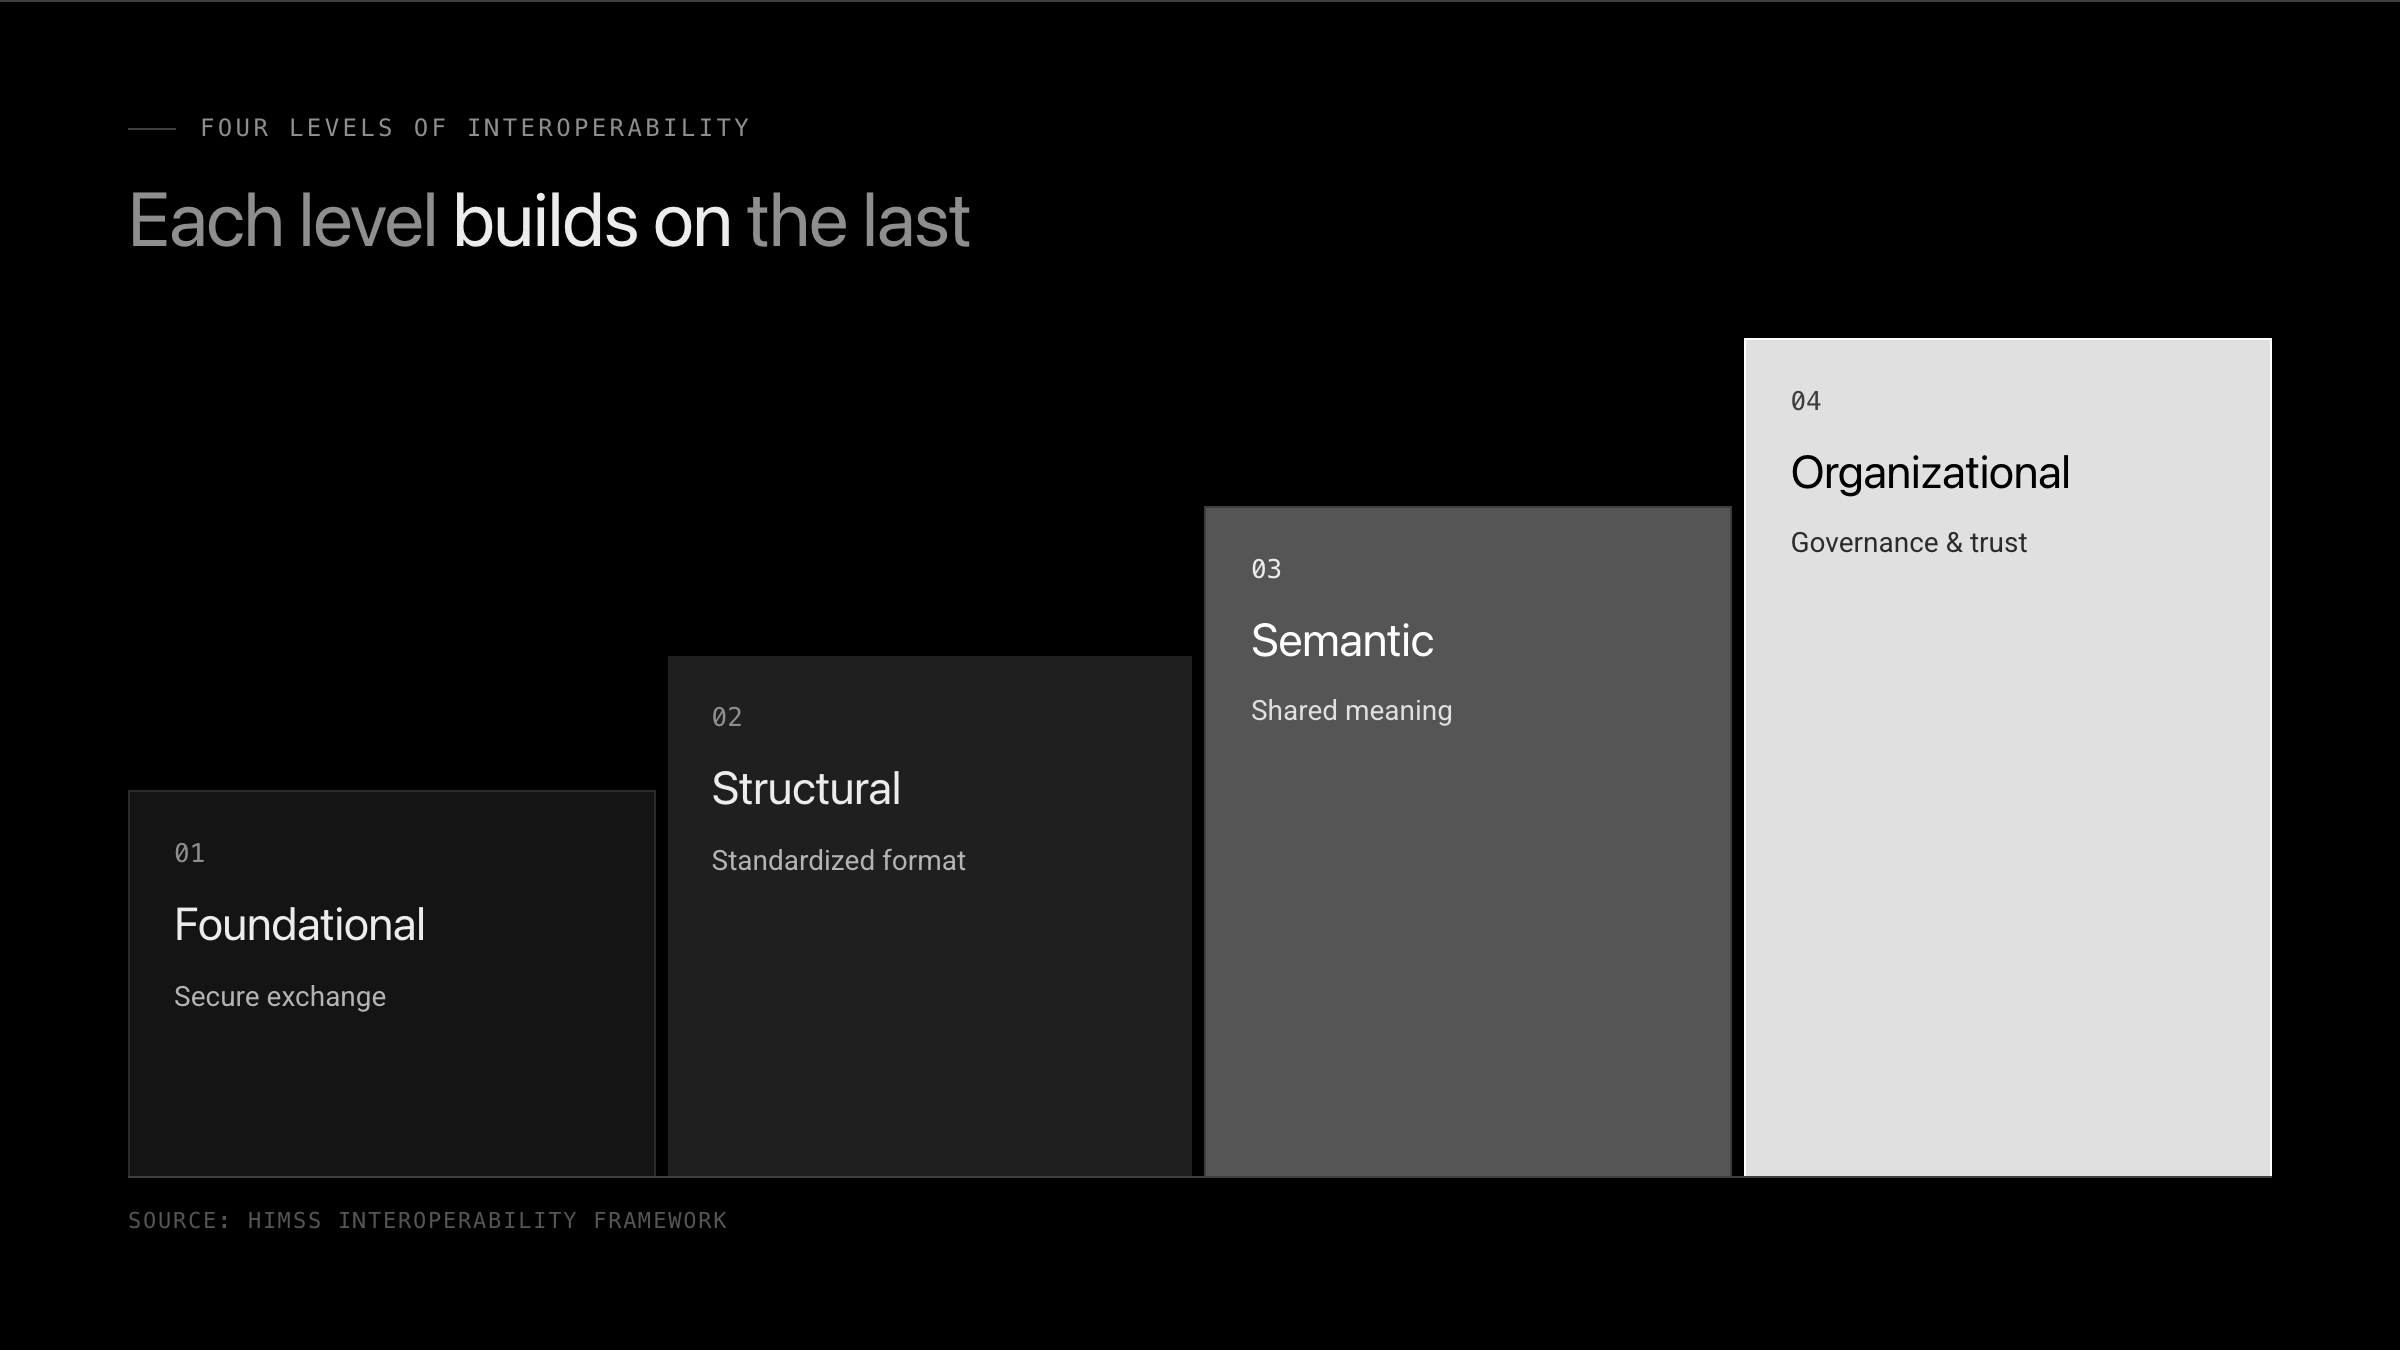Select the Secure exchange subtitle

280,997
